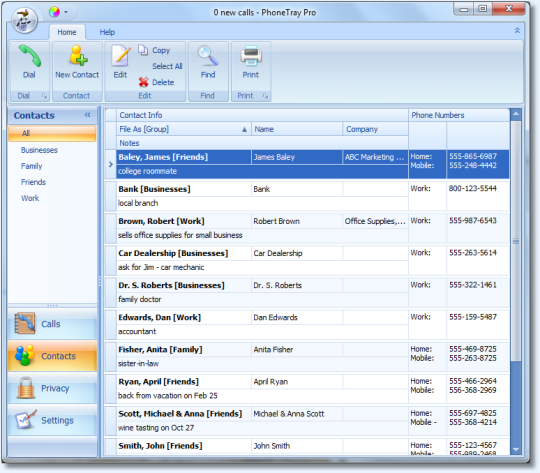Select the Car Dealership [Businesses] contact
The height and width of the screenshot is (473, 540).
tap(173, 253)
